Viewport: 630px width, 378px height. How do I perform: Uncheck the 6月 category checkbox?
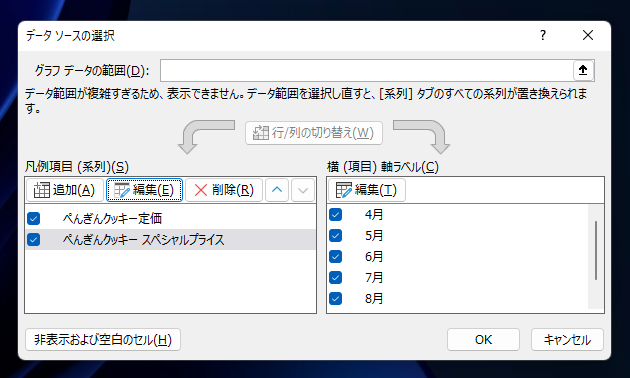coord(335,256)
